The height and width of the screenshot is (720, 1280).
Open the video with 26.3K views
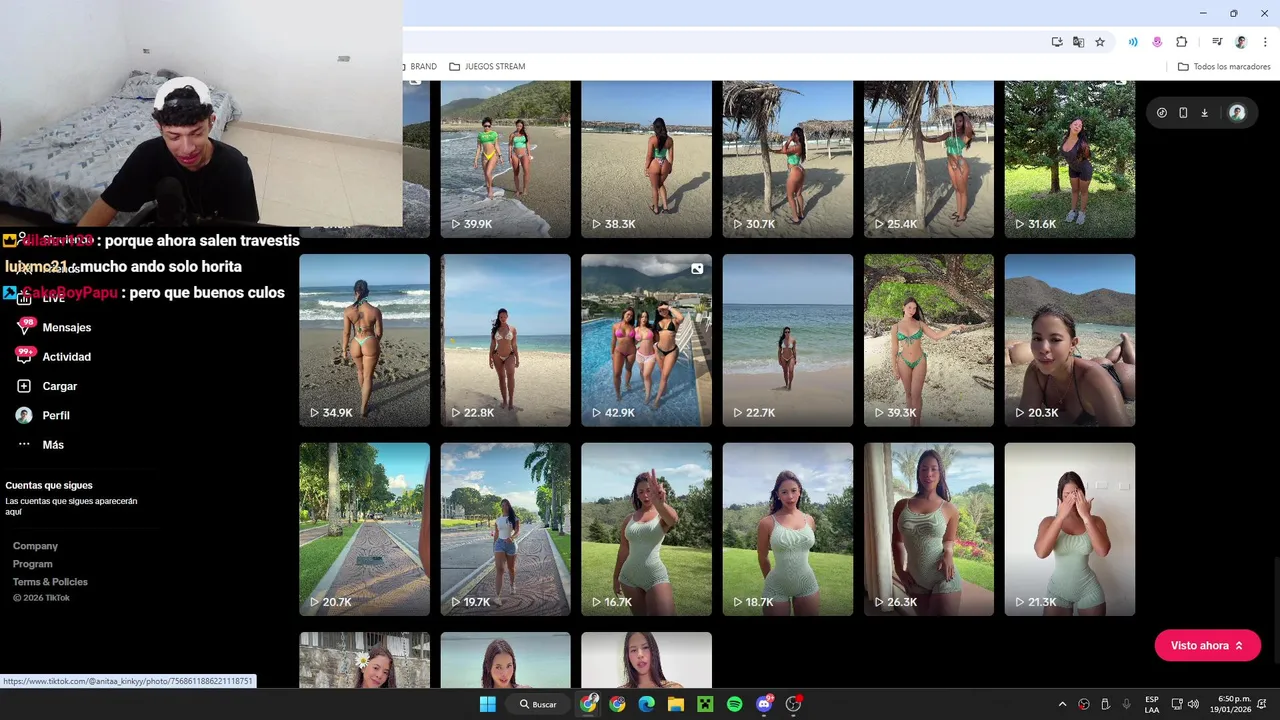click(929, 529)
